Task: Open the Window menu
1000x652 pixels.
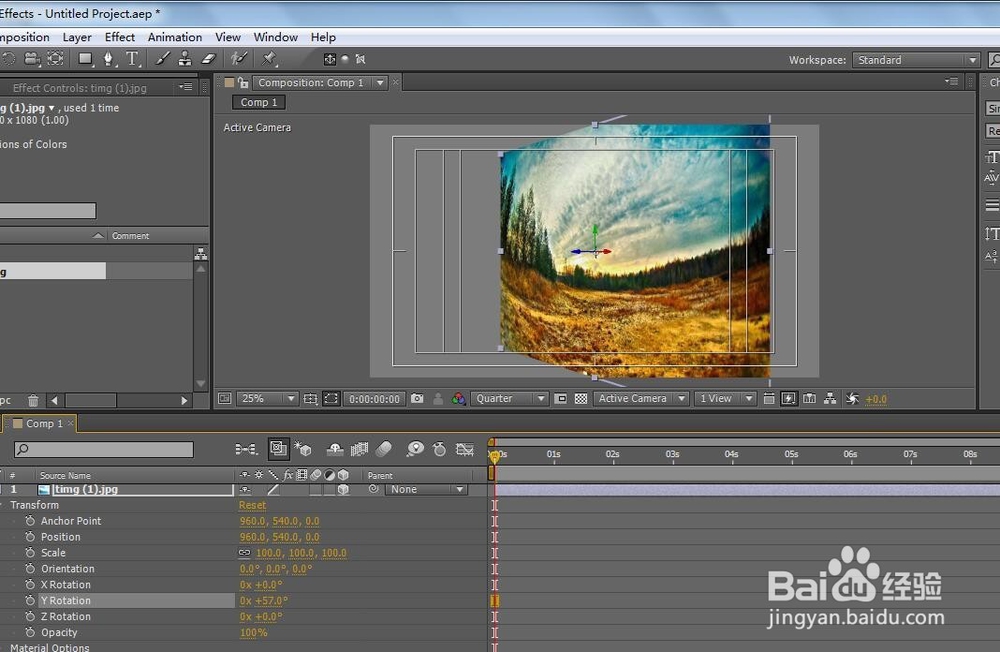Action: point(276,37)
